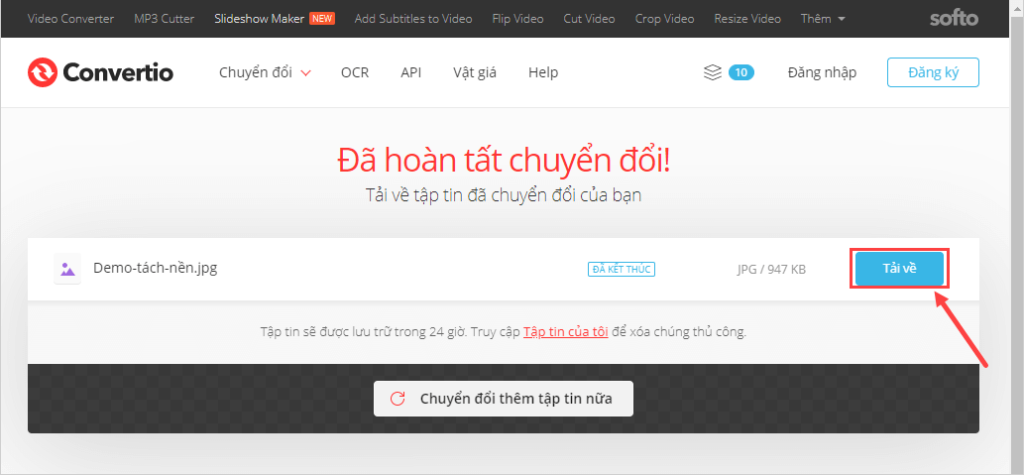
Task: Open the API menu item
Action: click(411, 72)
